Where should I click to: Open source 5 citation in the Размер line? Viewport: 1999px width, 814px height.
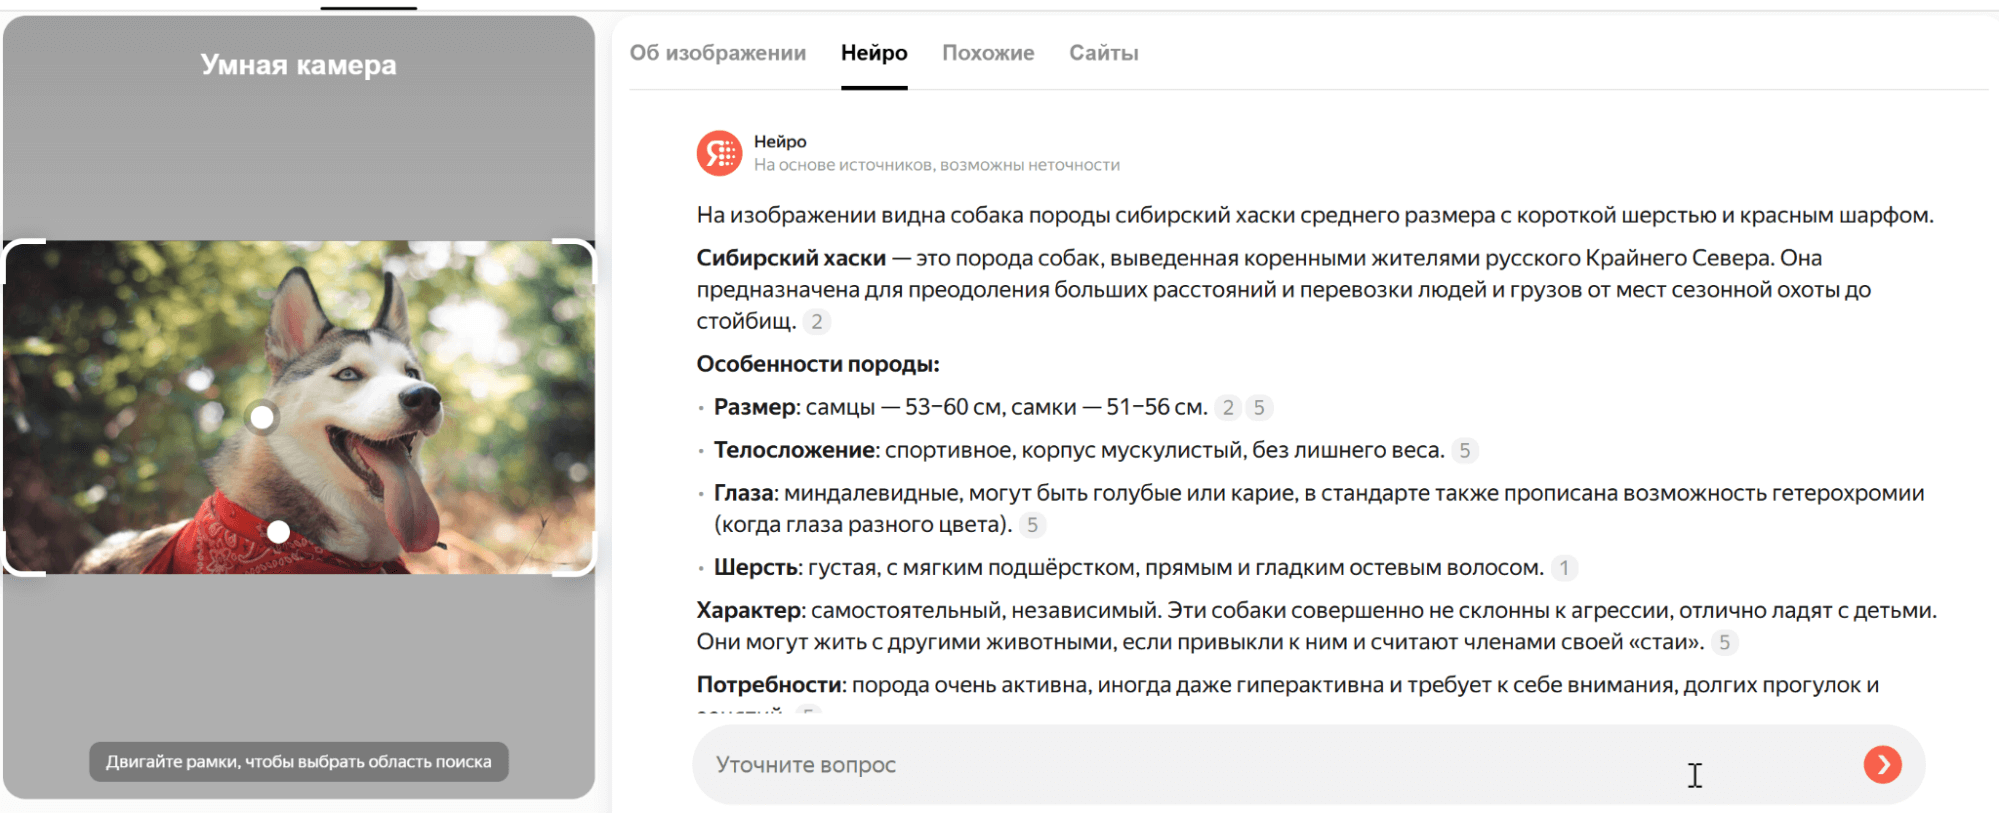[1259, 408]
